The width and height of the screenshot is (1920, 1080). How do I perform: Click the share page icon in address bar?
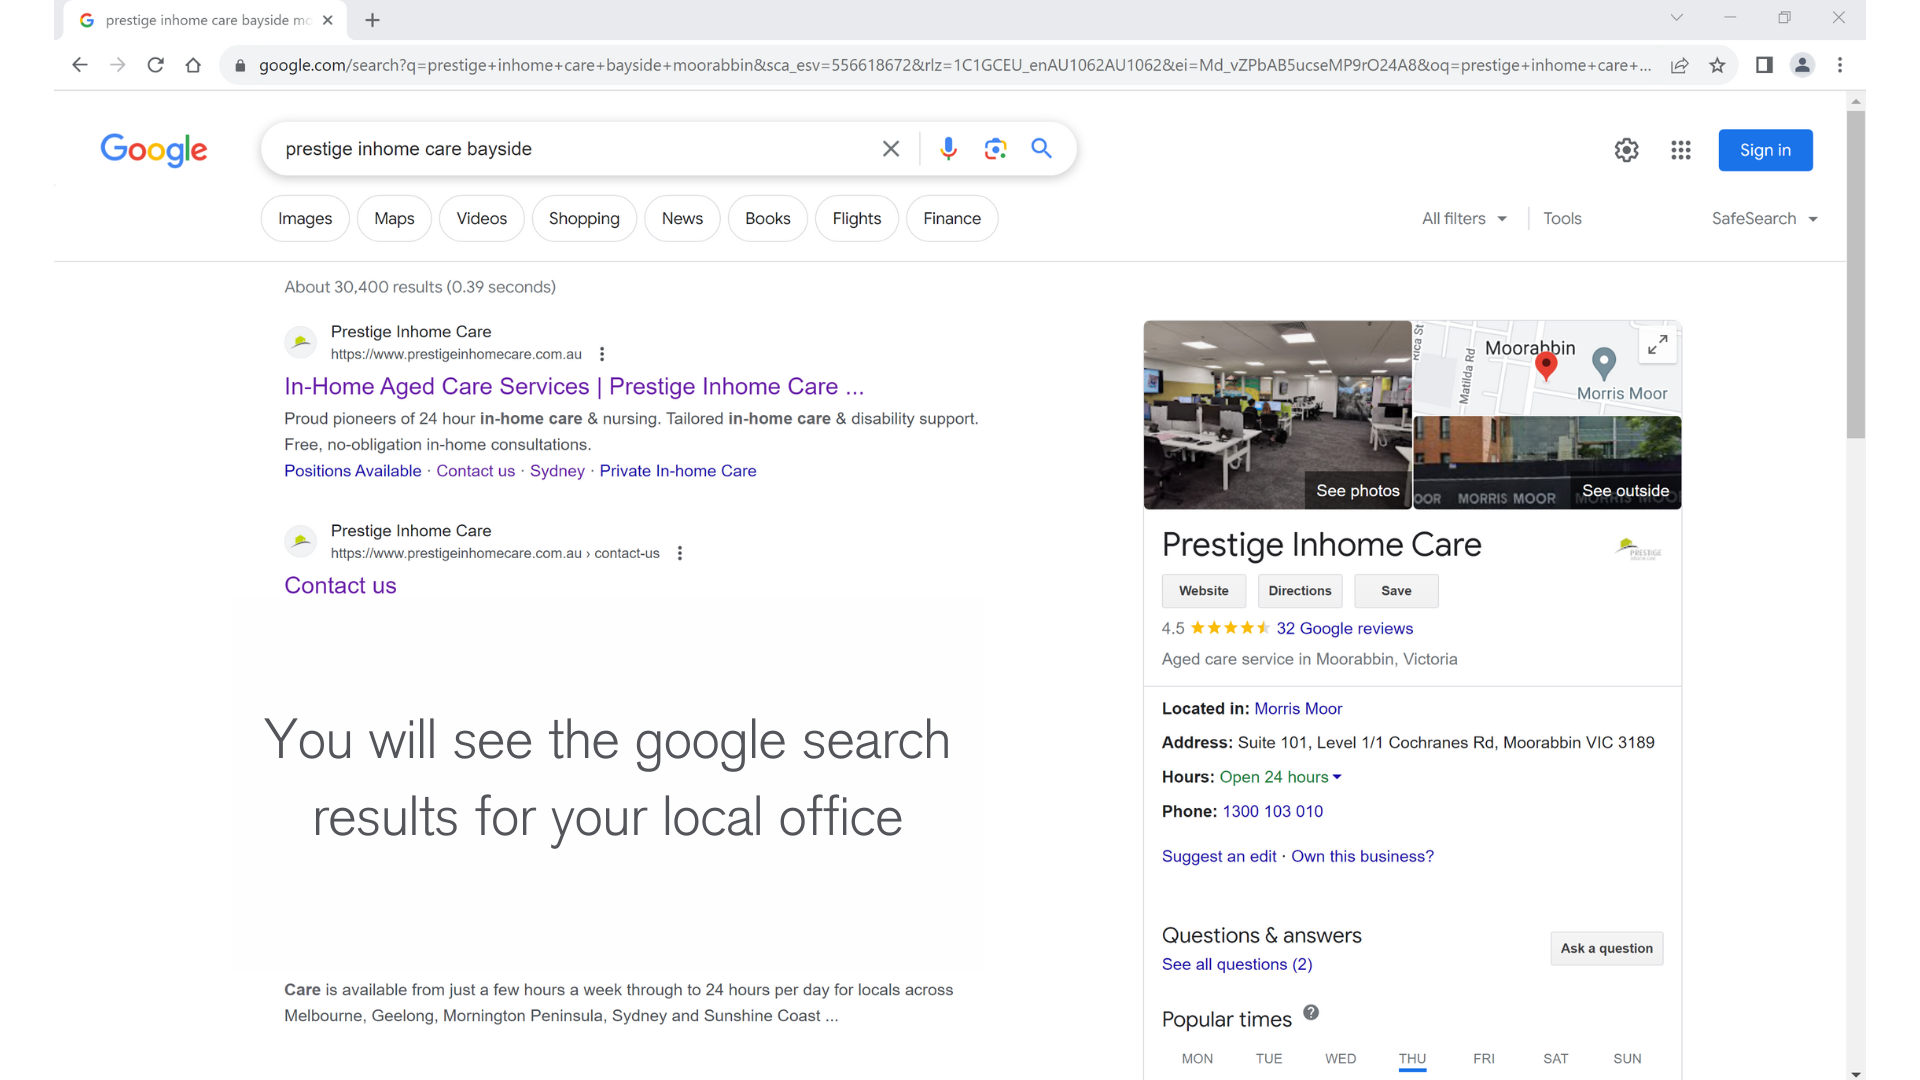[x=1680, y=65]
